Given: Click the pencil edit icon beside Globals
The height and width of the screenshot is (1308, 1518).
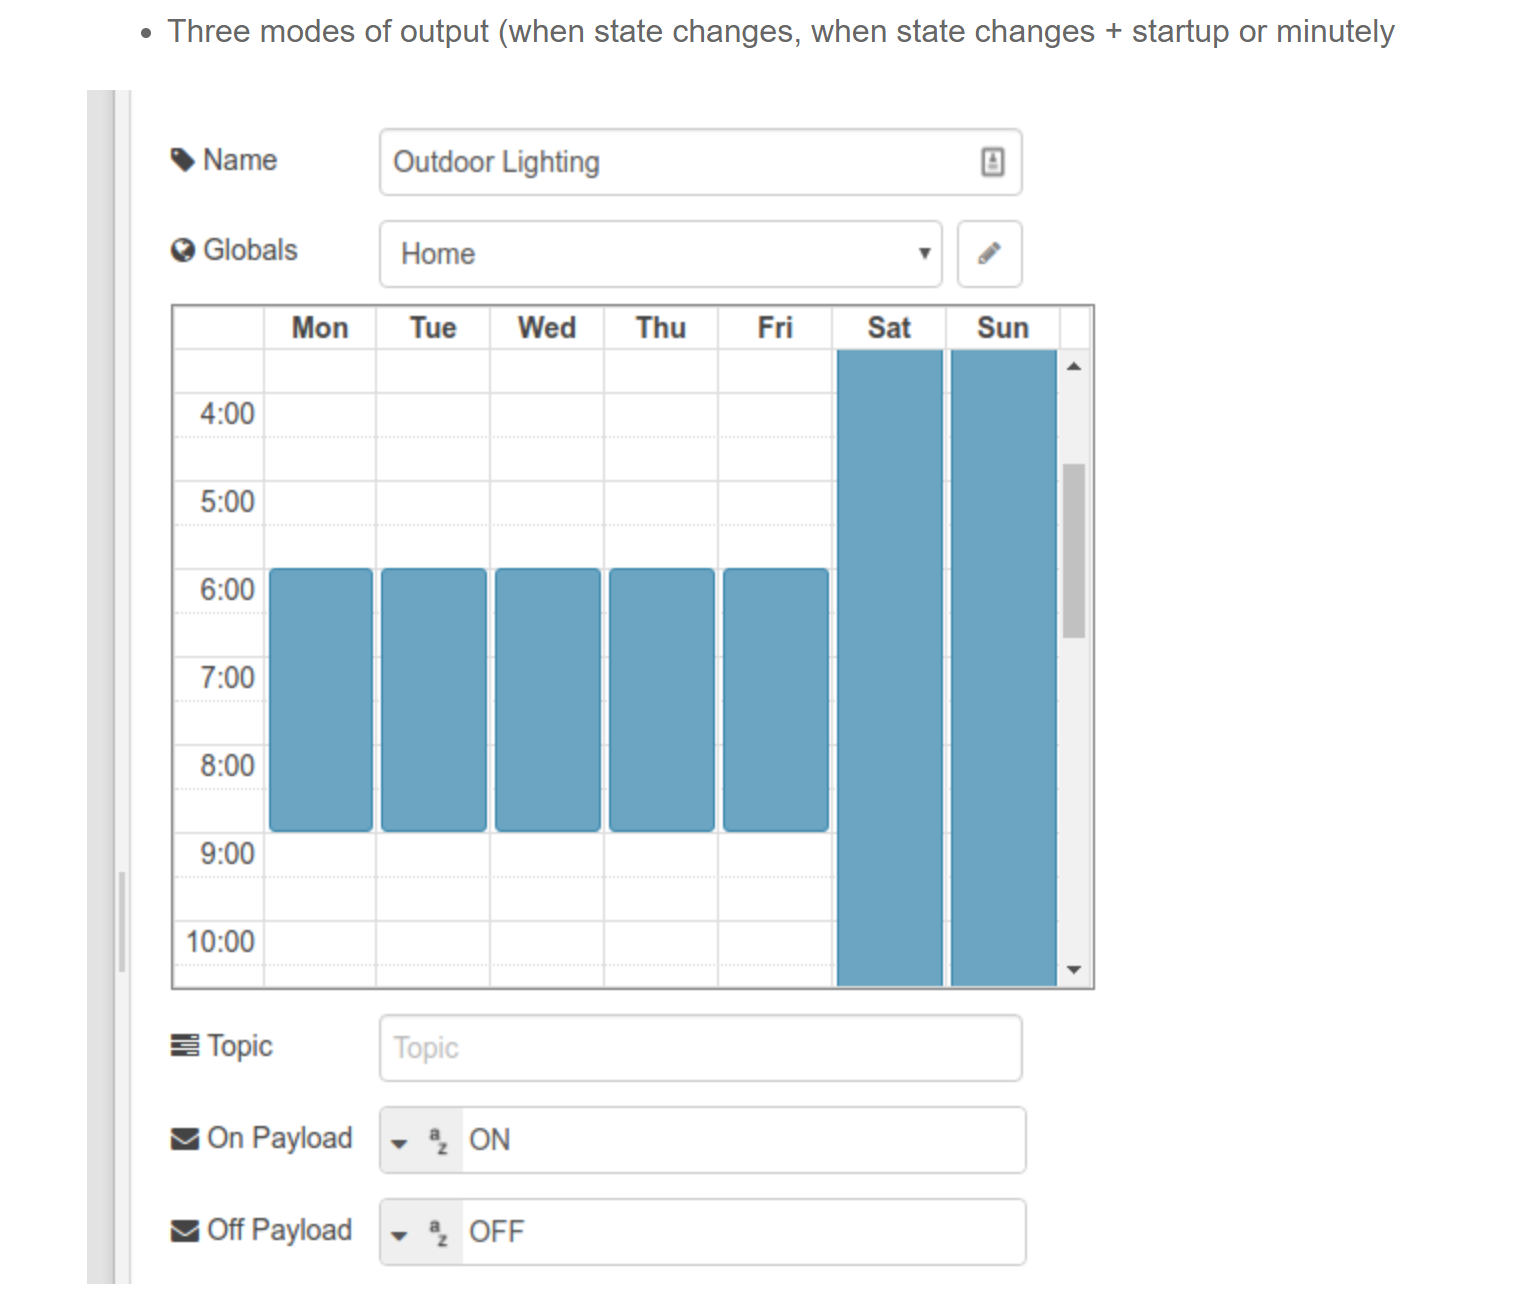Looking at the screenshot, I should pyautogui.click(x=989, y=253).
